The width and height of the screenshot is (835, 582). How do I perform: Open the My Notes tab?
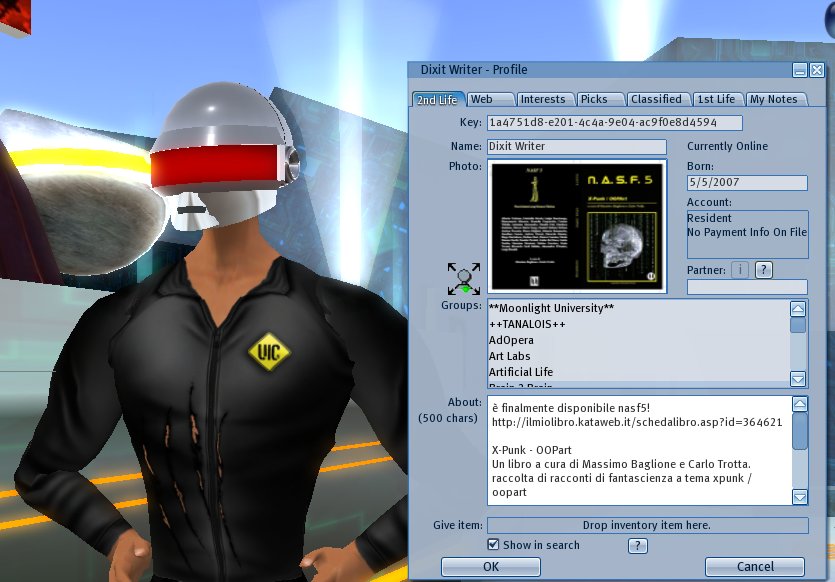click(776, 99)
